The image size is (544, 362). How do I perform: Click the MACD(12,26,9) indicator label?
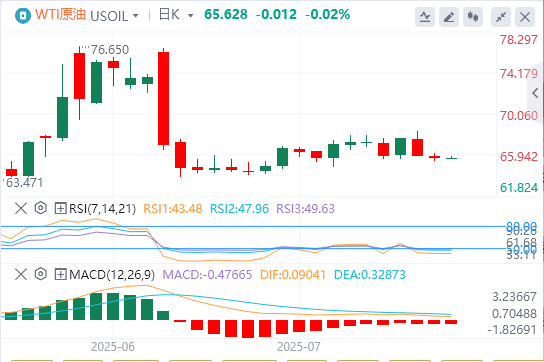pos(112,275)
